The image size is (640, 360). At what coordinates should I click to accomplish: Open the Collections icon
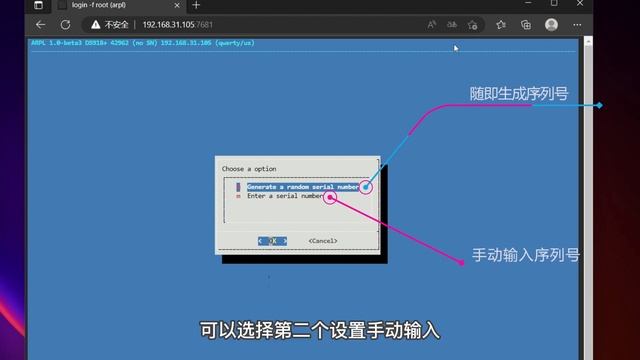tap(526, 25)
